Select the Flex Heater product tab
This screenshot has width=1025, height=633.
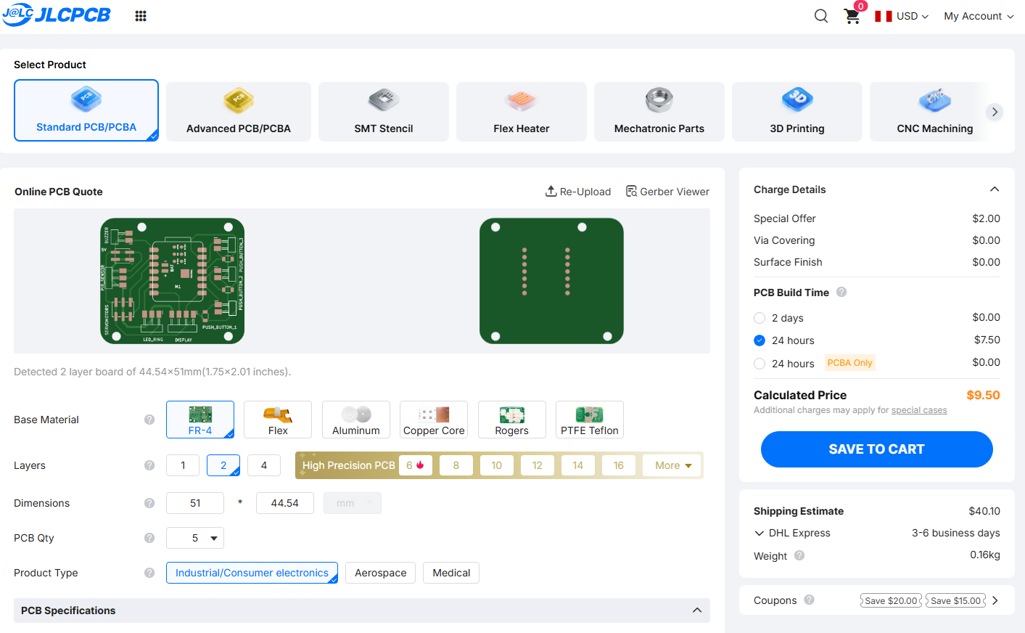point(521,112)
